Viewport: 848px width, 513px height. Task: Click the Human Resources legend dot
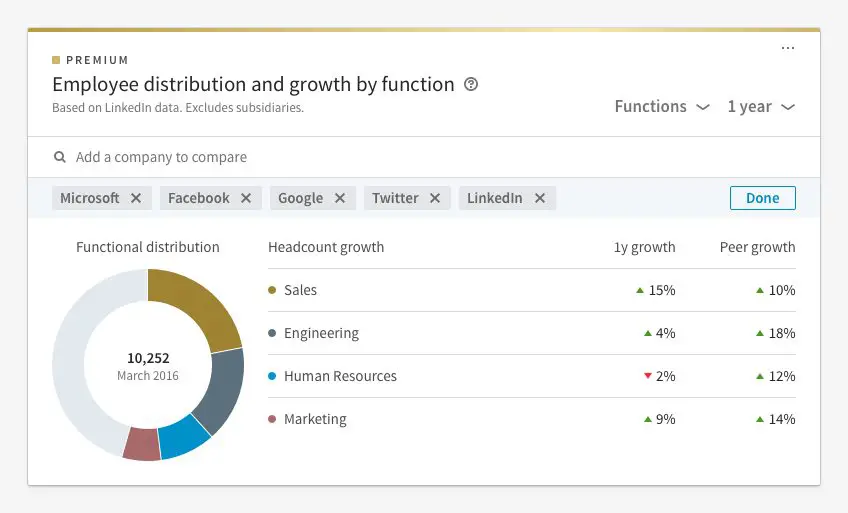tap(272, 376)
